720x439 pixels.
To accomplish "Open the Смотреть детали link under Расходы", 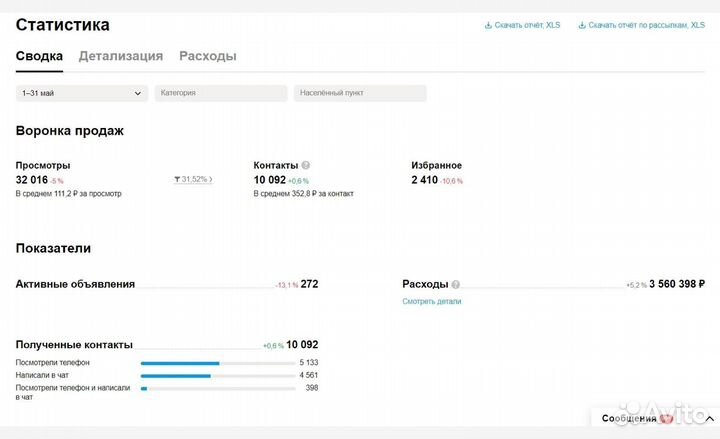I will (432, 301).
